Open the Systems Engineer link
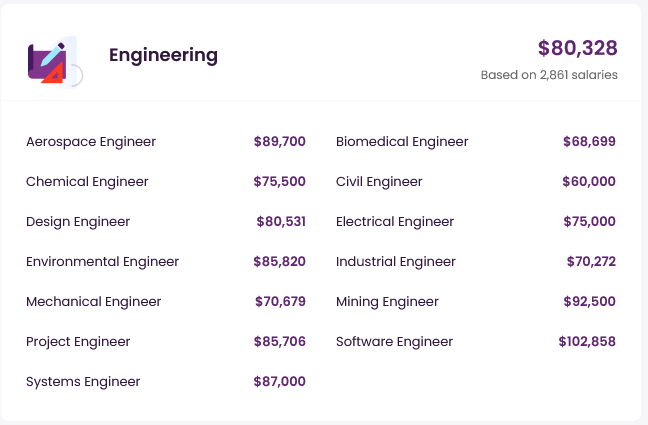 coord(83,382)
